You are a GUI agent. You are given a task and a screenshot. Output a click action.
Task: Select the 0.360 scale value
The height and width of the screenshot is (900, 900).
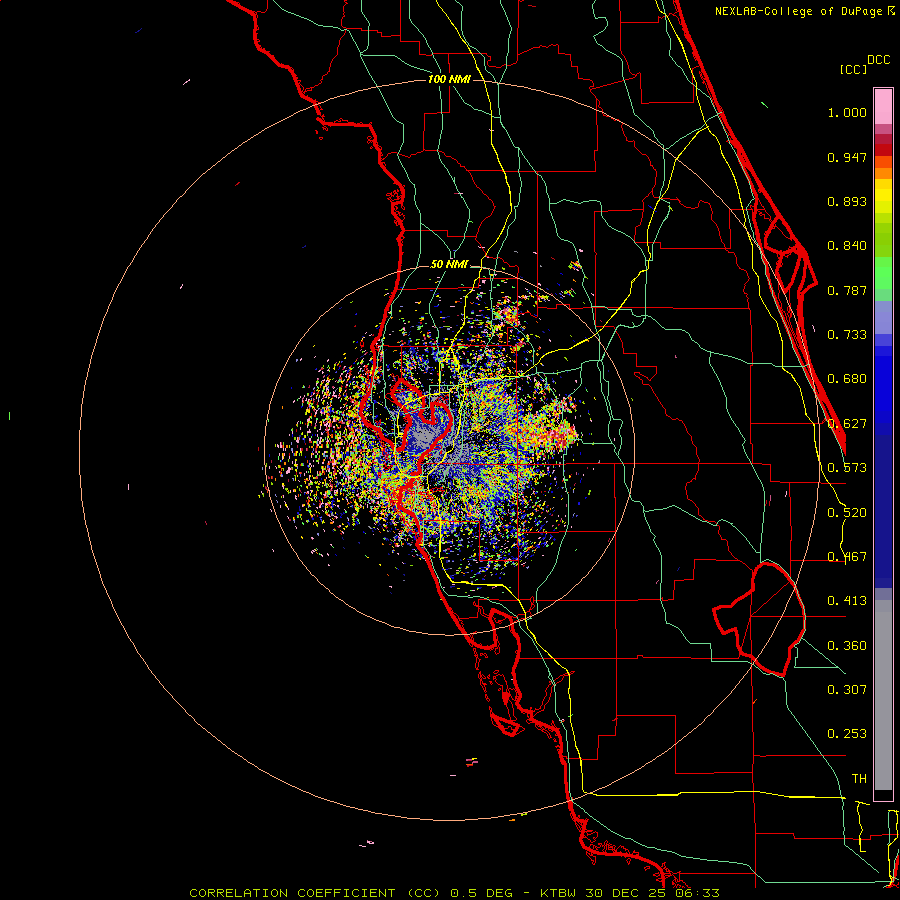tap(847, 646)
